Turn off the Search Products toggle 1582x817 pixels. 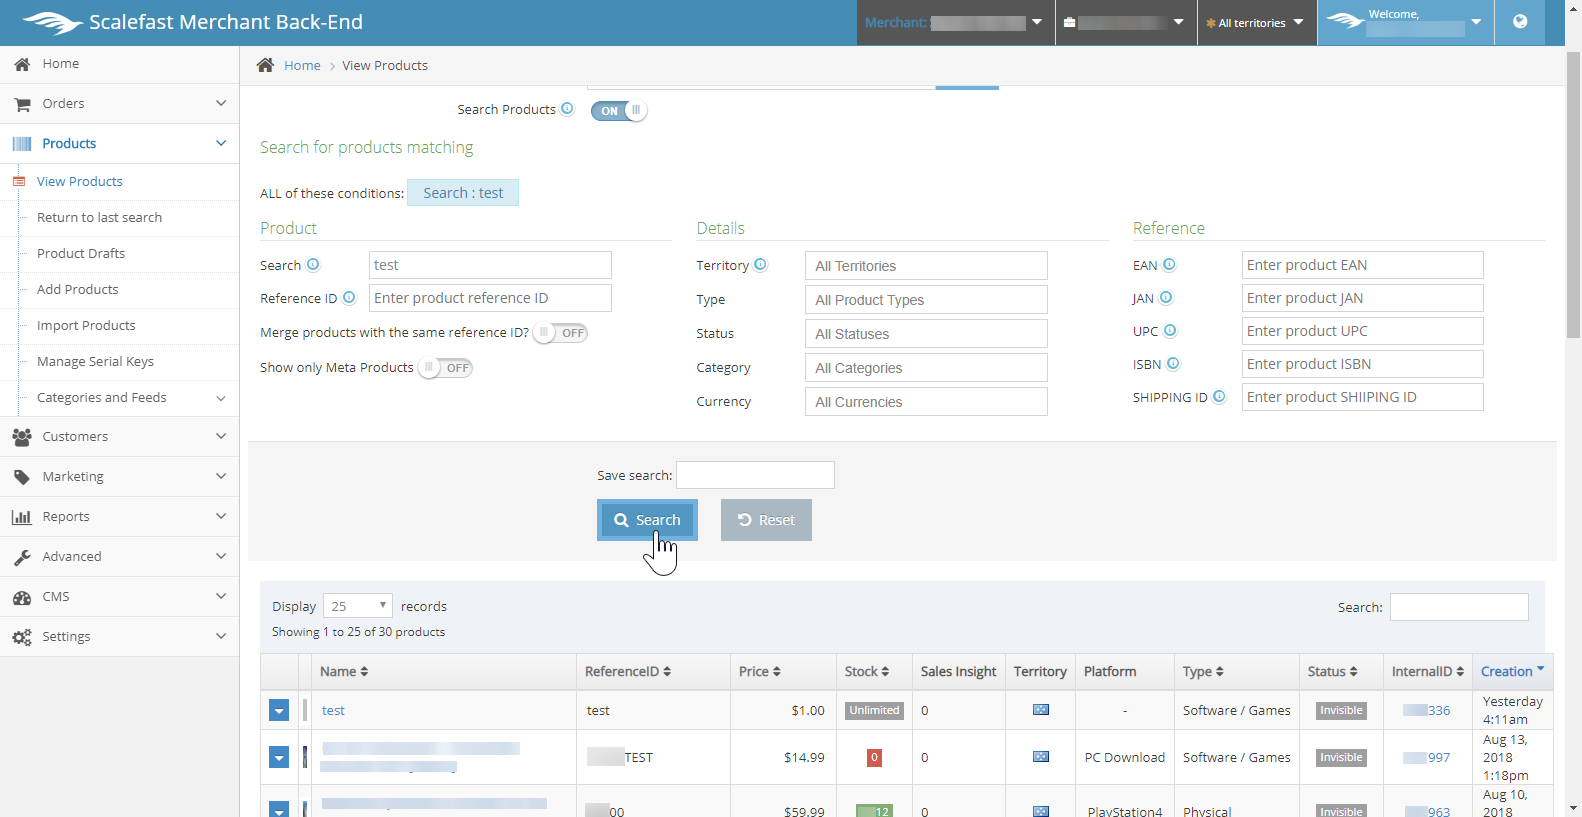click(x=618, y=111)
